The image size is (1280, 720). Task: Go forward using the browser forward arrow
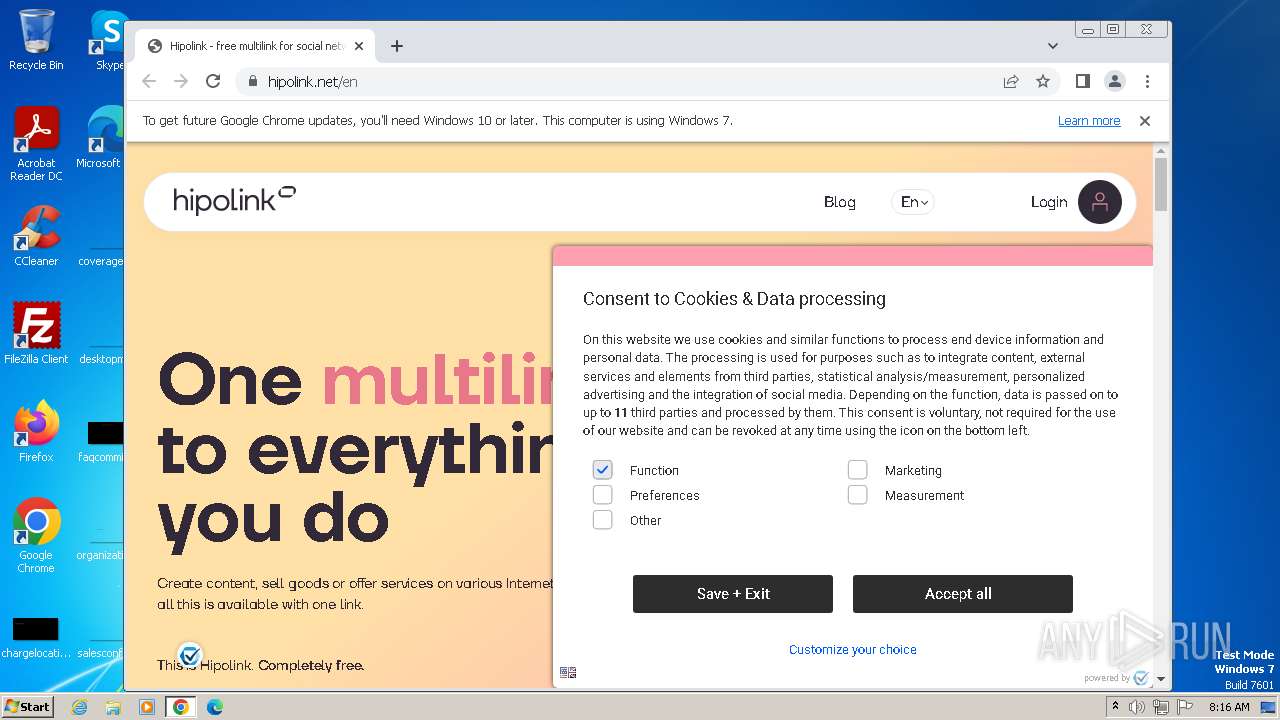pos(181,81)
